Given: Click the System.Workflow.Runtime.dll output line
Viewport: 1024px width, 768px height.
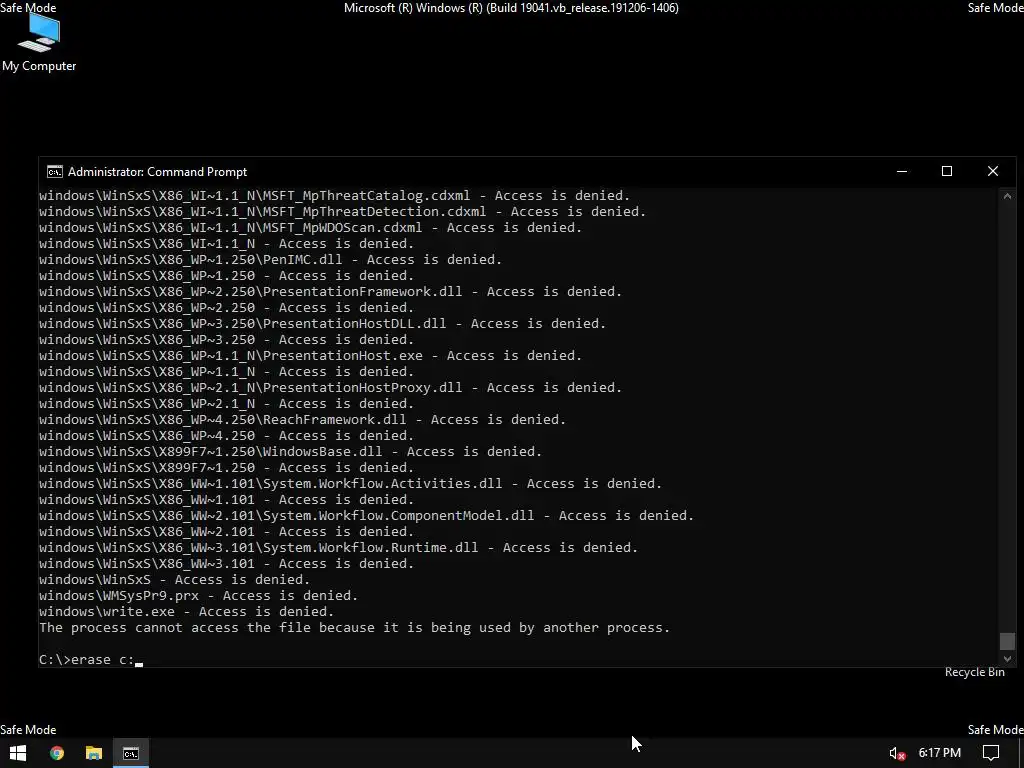Looking at the screenshot, I should pos(338,548).
